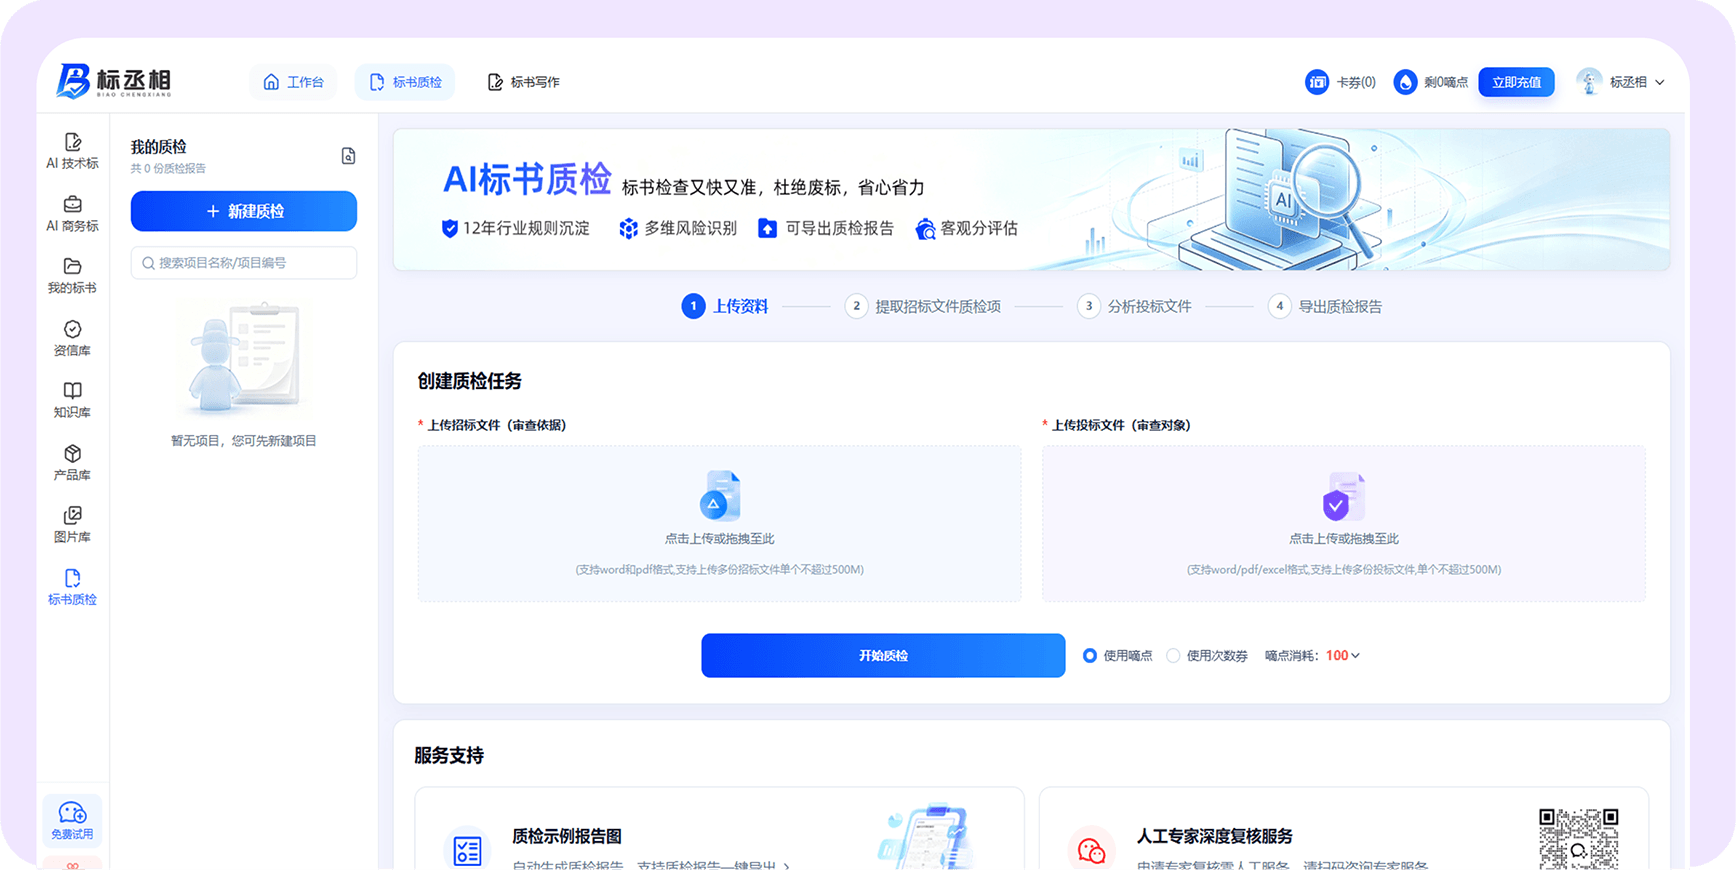This screenshot has height=870, width=1736.
Task: Open the 卡券(0) coupon icon
Action: click(x=1317, y=82)
